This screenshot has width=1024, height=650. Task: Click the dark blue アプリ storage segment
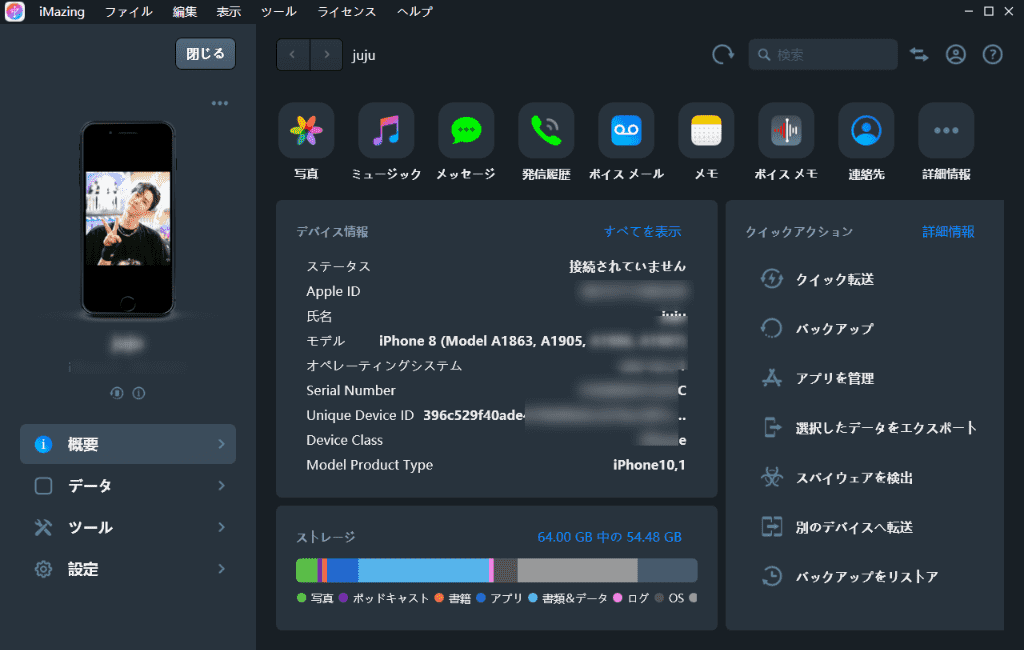pyautogui.click(x=343, y=570)
